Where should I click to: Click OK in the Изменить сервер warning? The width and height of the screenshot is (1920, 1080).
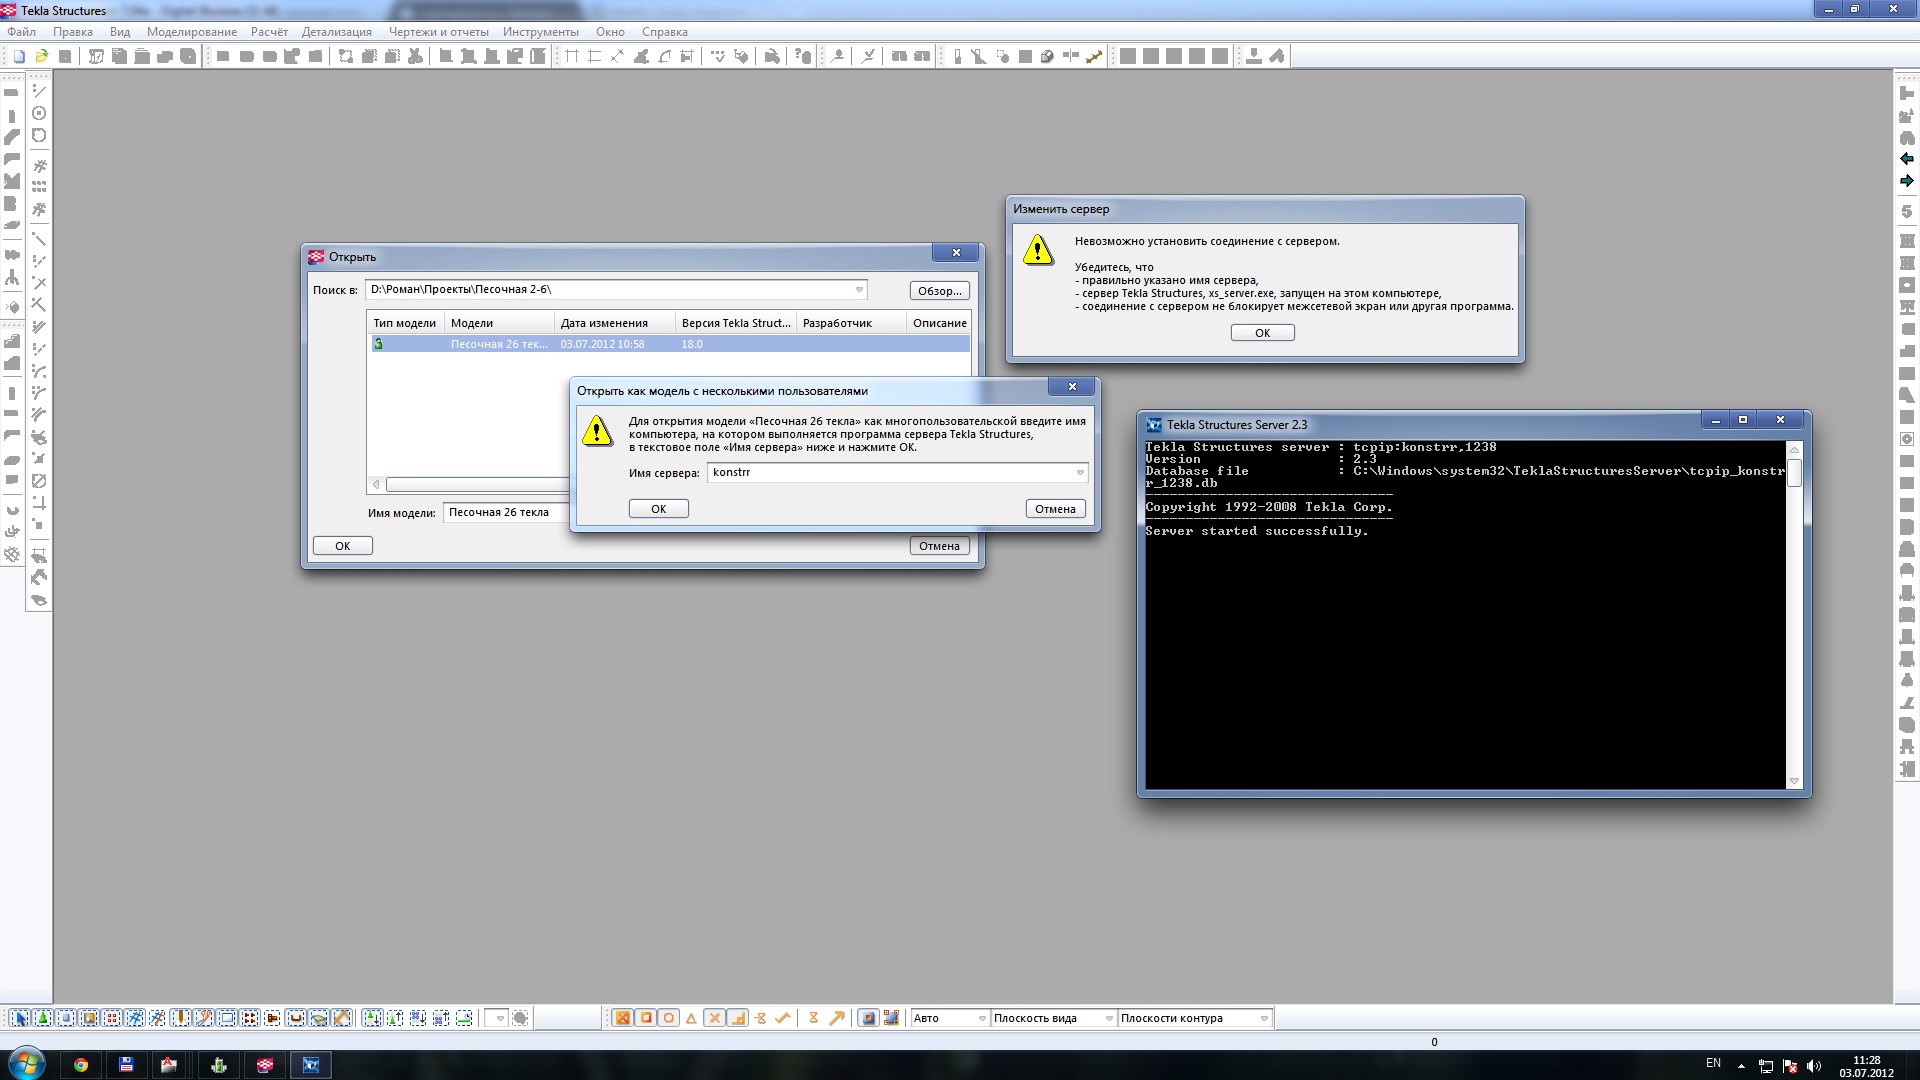point(1262,333)
